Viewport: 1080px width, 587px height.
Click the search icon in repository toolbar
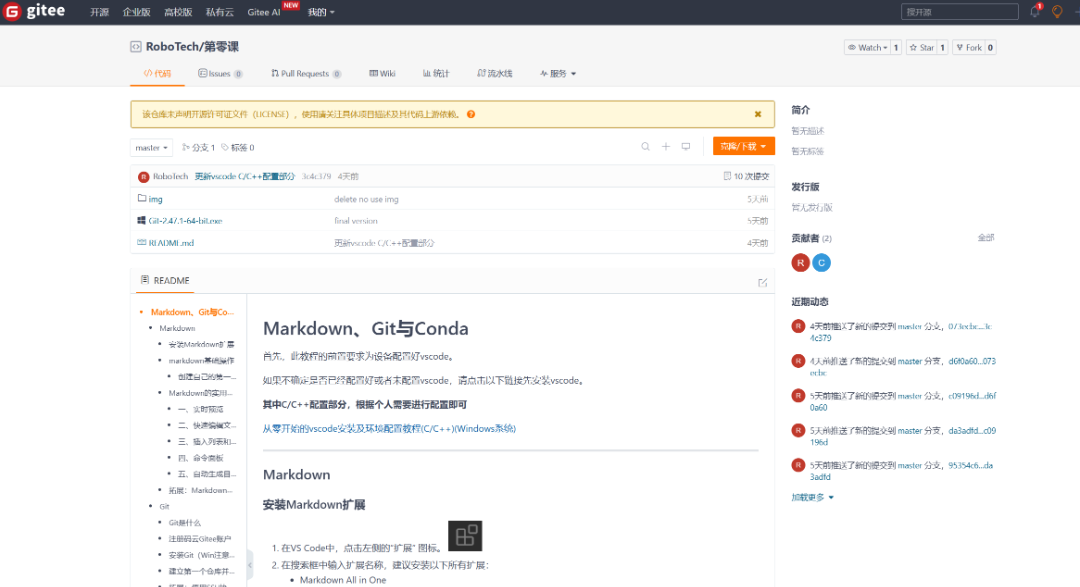[646, 147]
